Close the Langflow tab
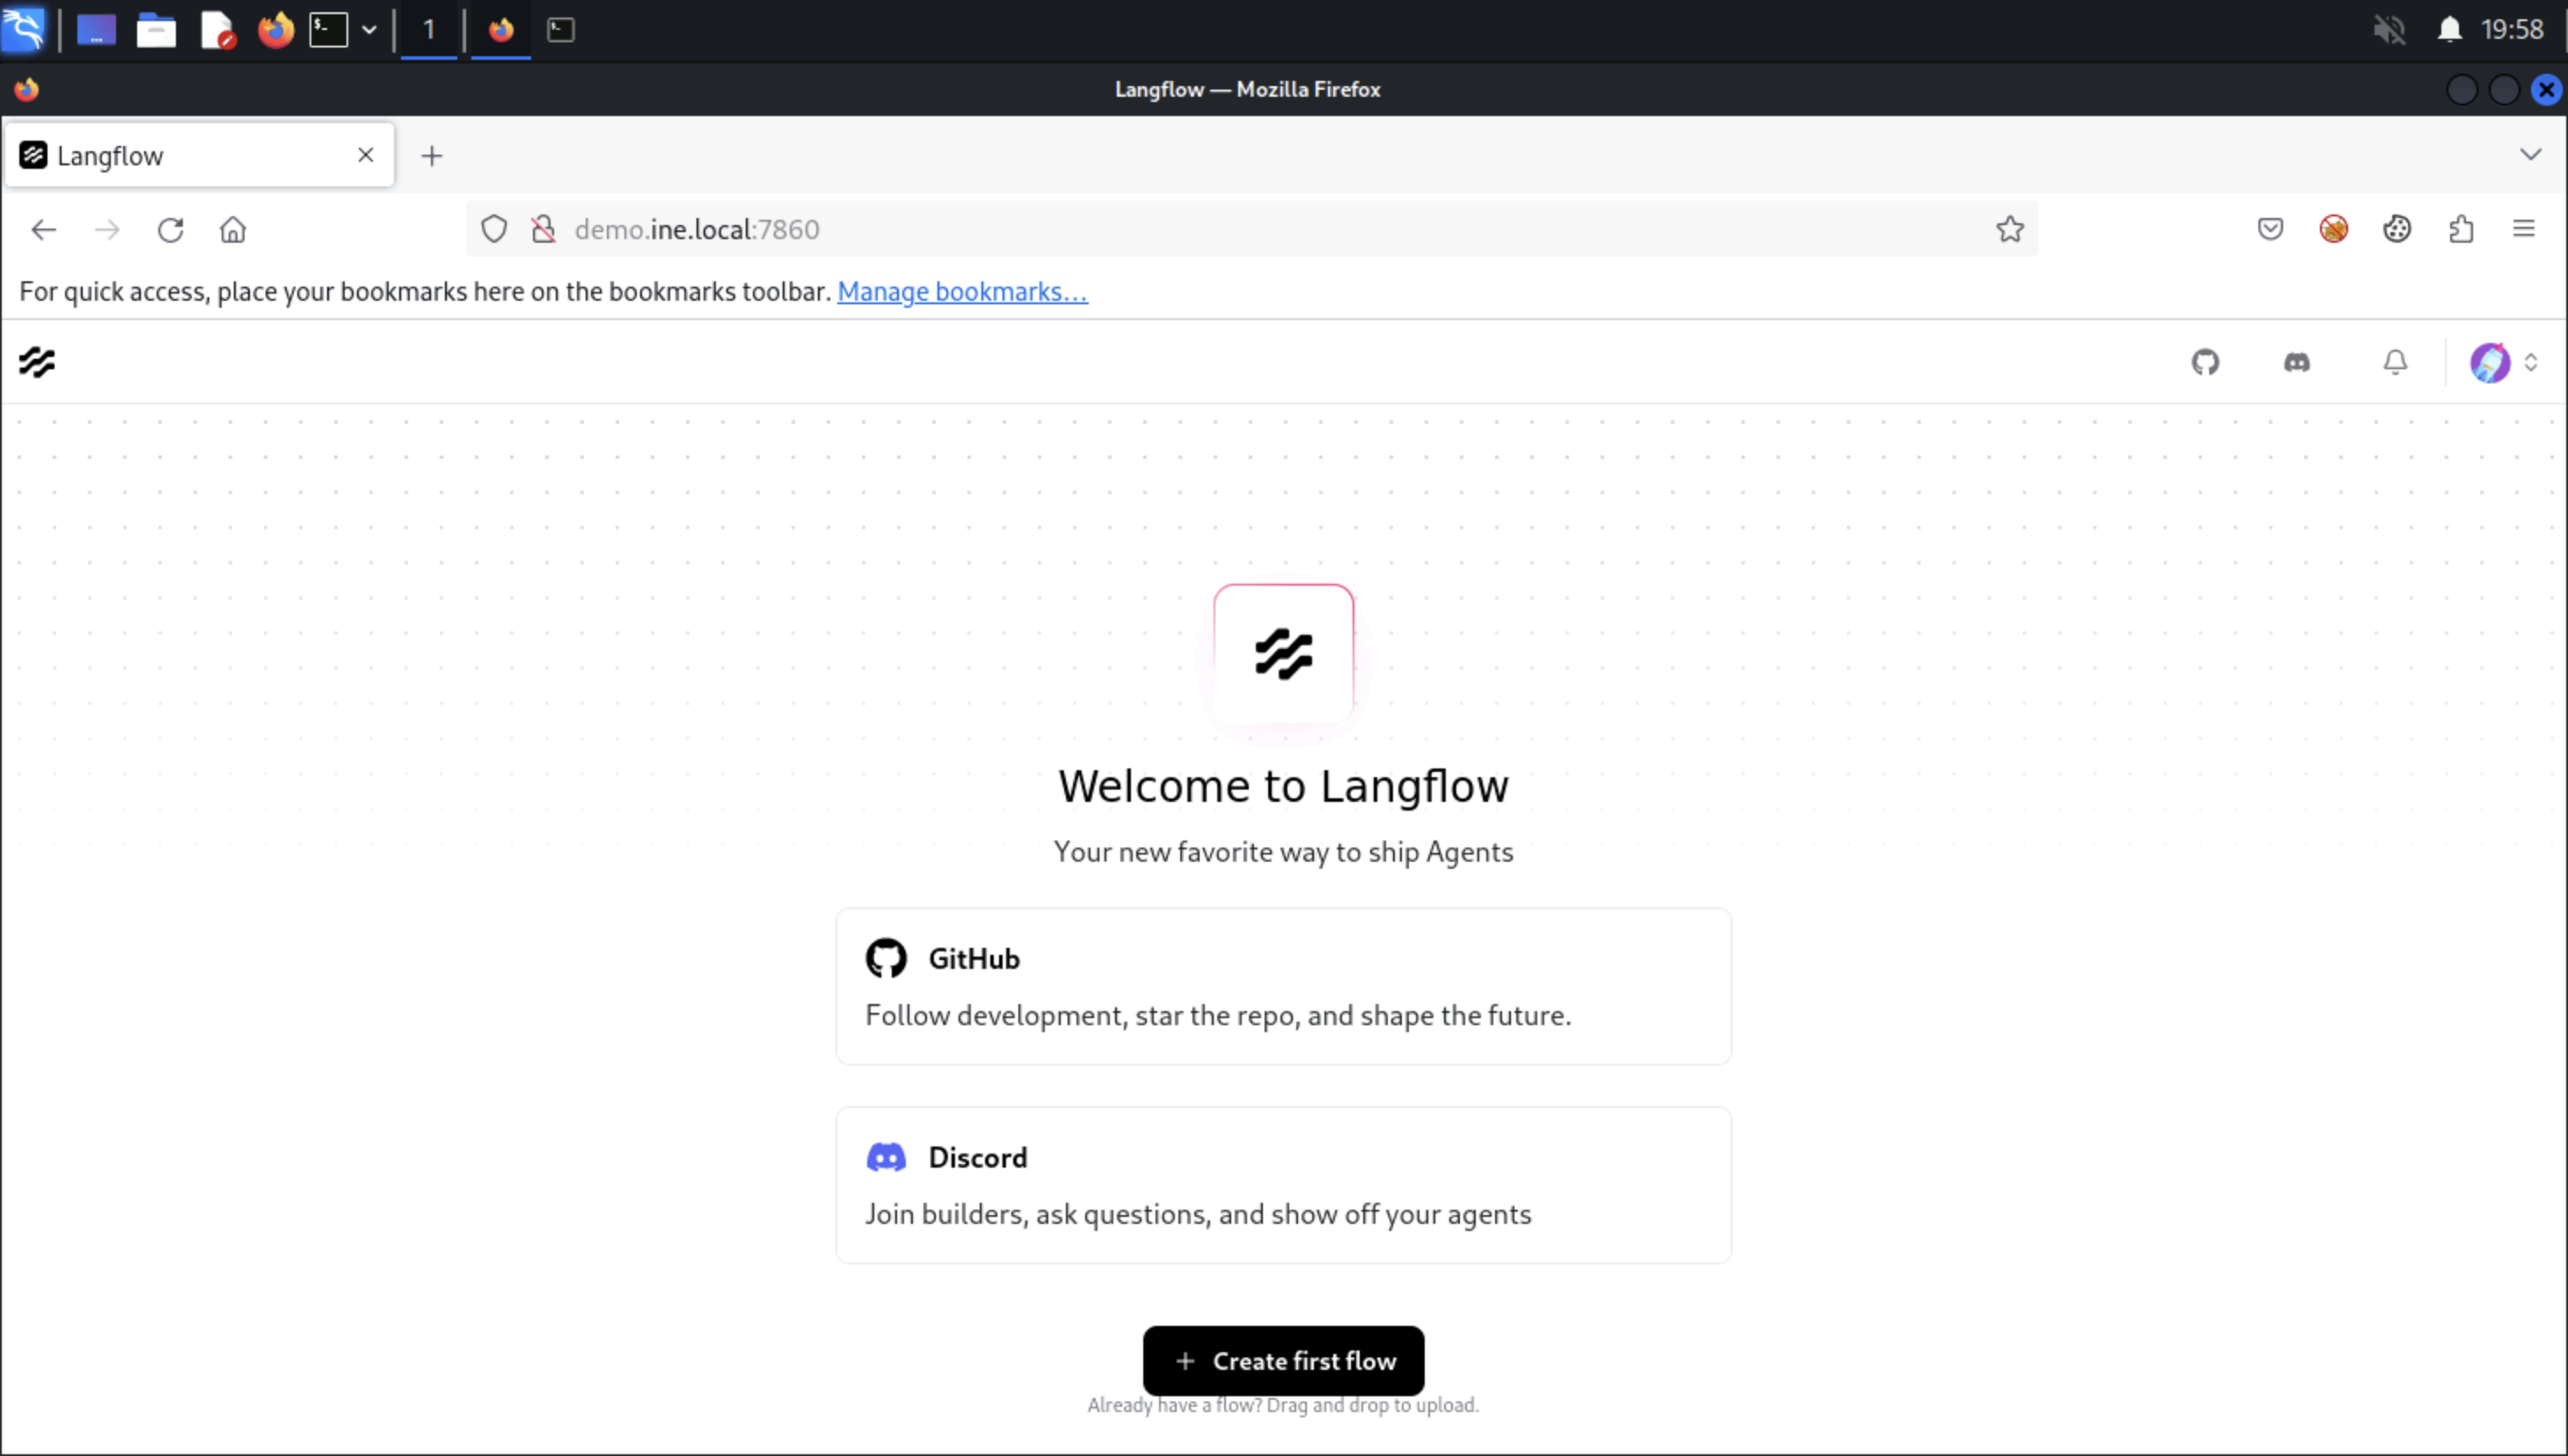This screenshot has width=2568, height=1456. 366,155
